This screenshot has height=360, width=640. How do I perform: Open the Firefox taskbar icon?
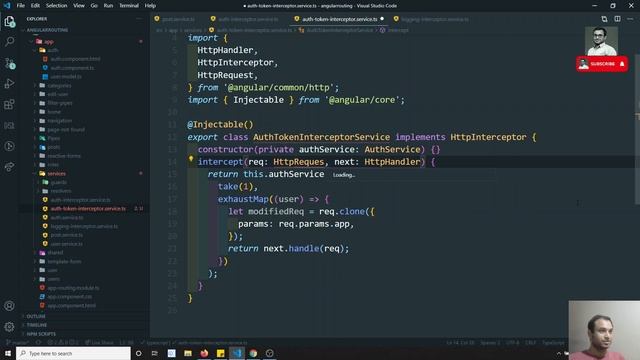pyautogui.click(x=204, y=353)
